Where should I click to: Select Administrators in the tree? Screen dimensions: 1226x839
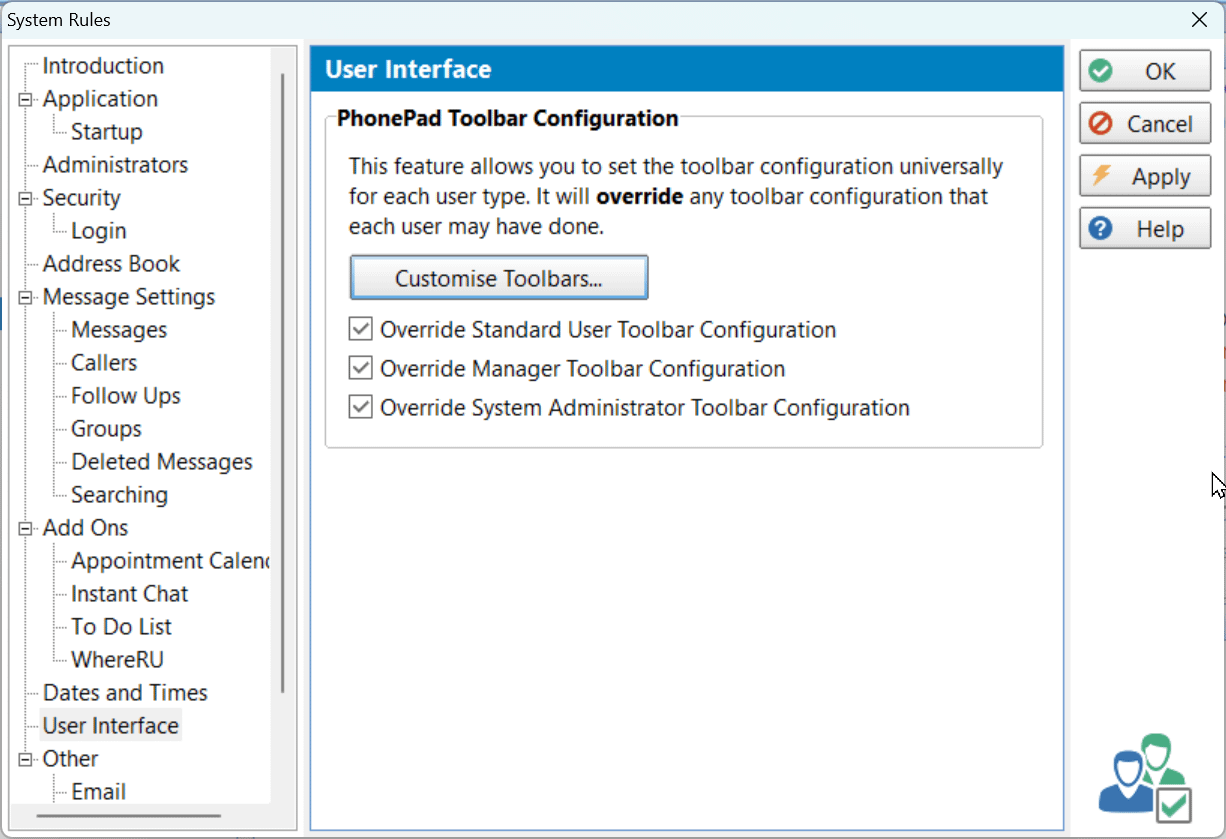[x=115, y=165]
